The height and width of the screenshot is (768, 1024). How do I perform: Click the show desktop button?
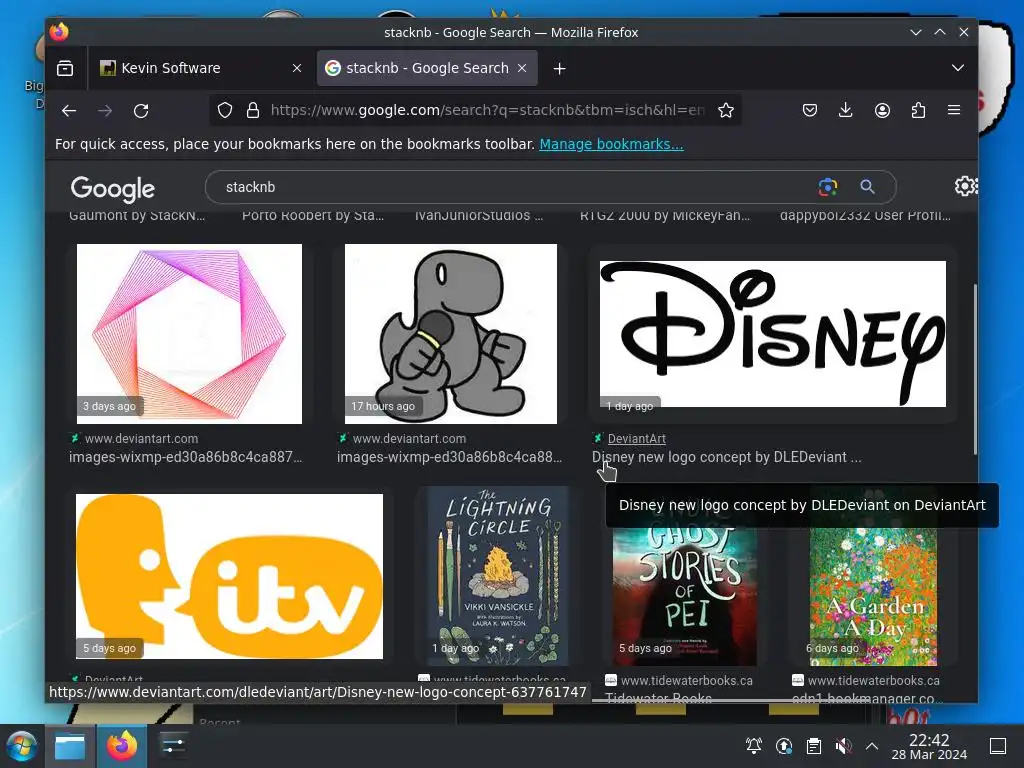pos(997,746)
